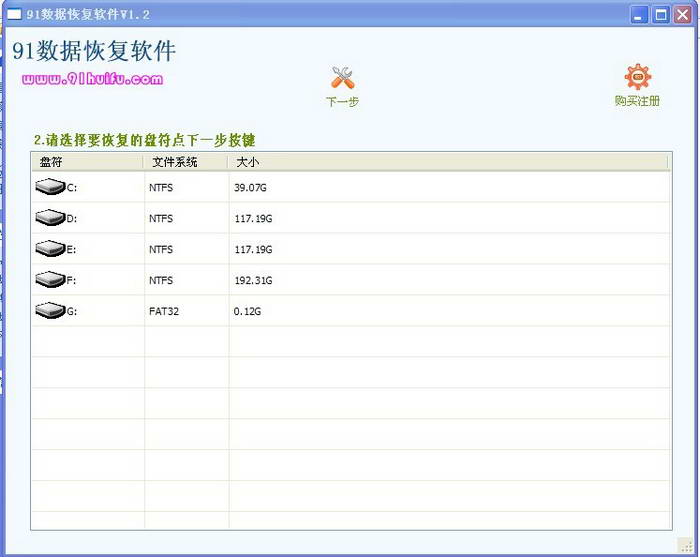700x557 pixels.
Task: Select the E: drive icon
Action: [x=50, y=248]
